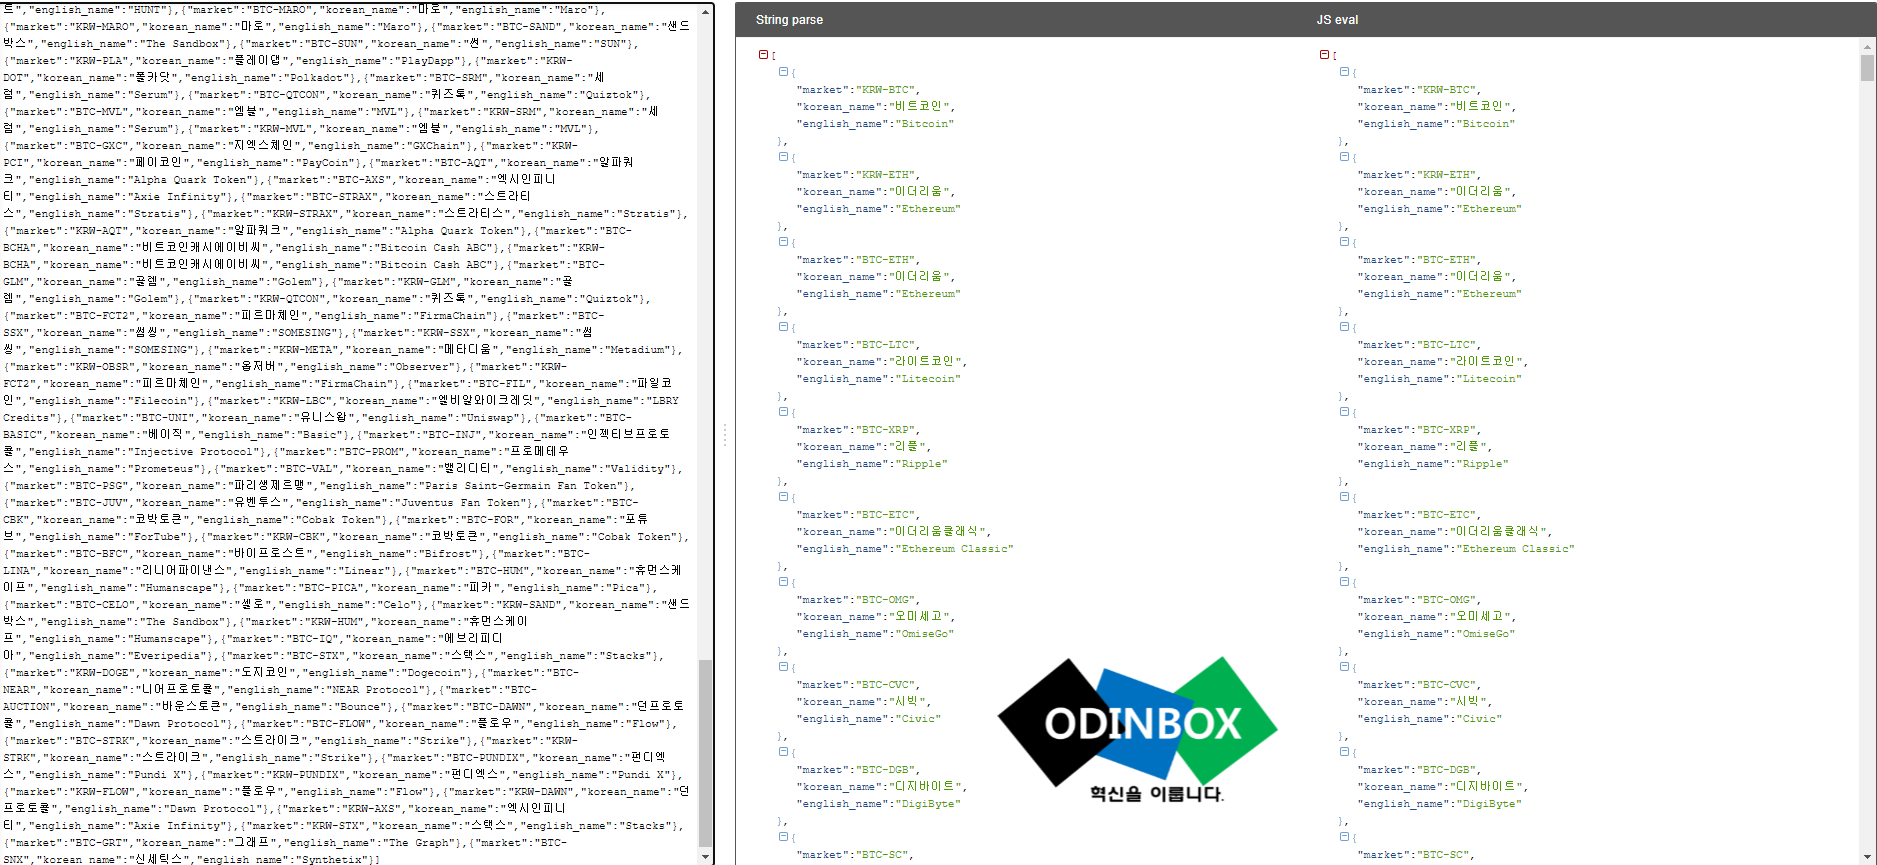Image resolution: width=1877 pixels, height=865 pixels.
Task: Select "market":"BTC-XRP" line in JS eval
Action: tap(1419, 430)
